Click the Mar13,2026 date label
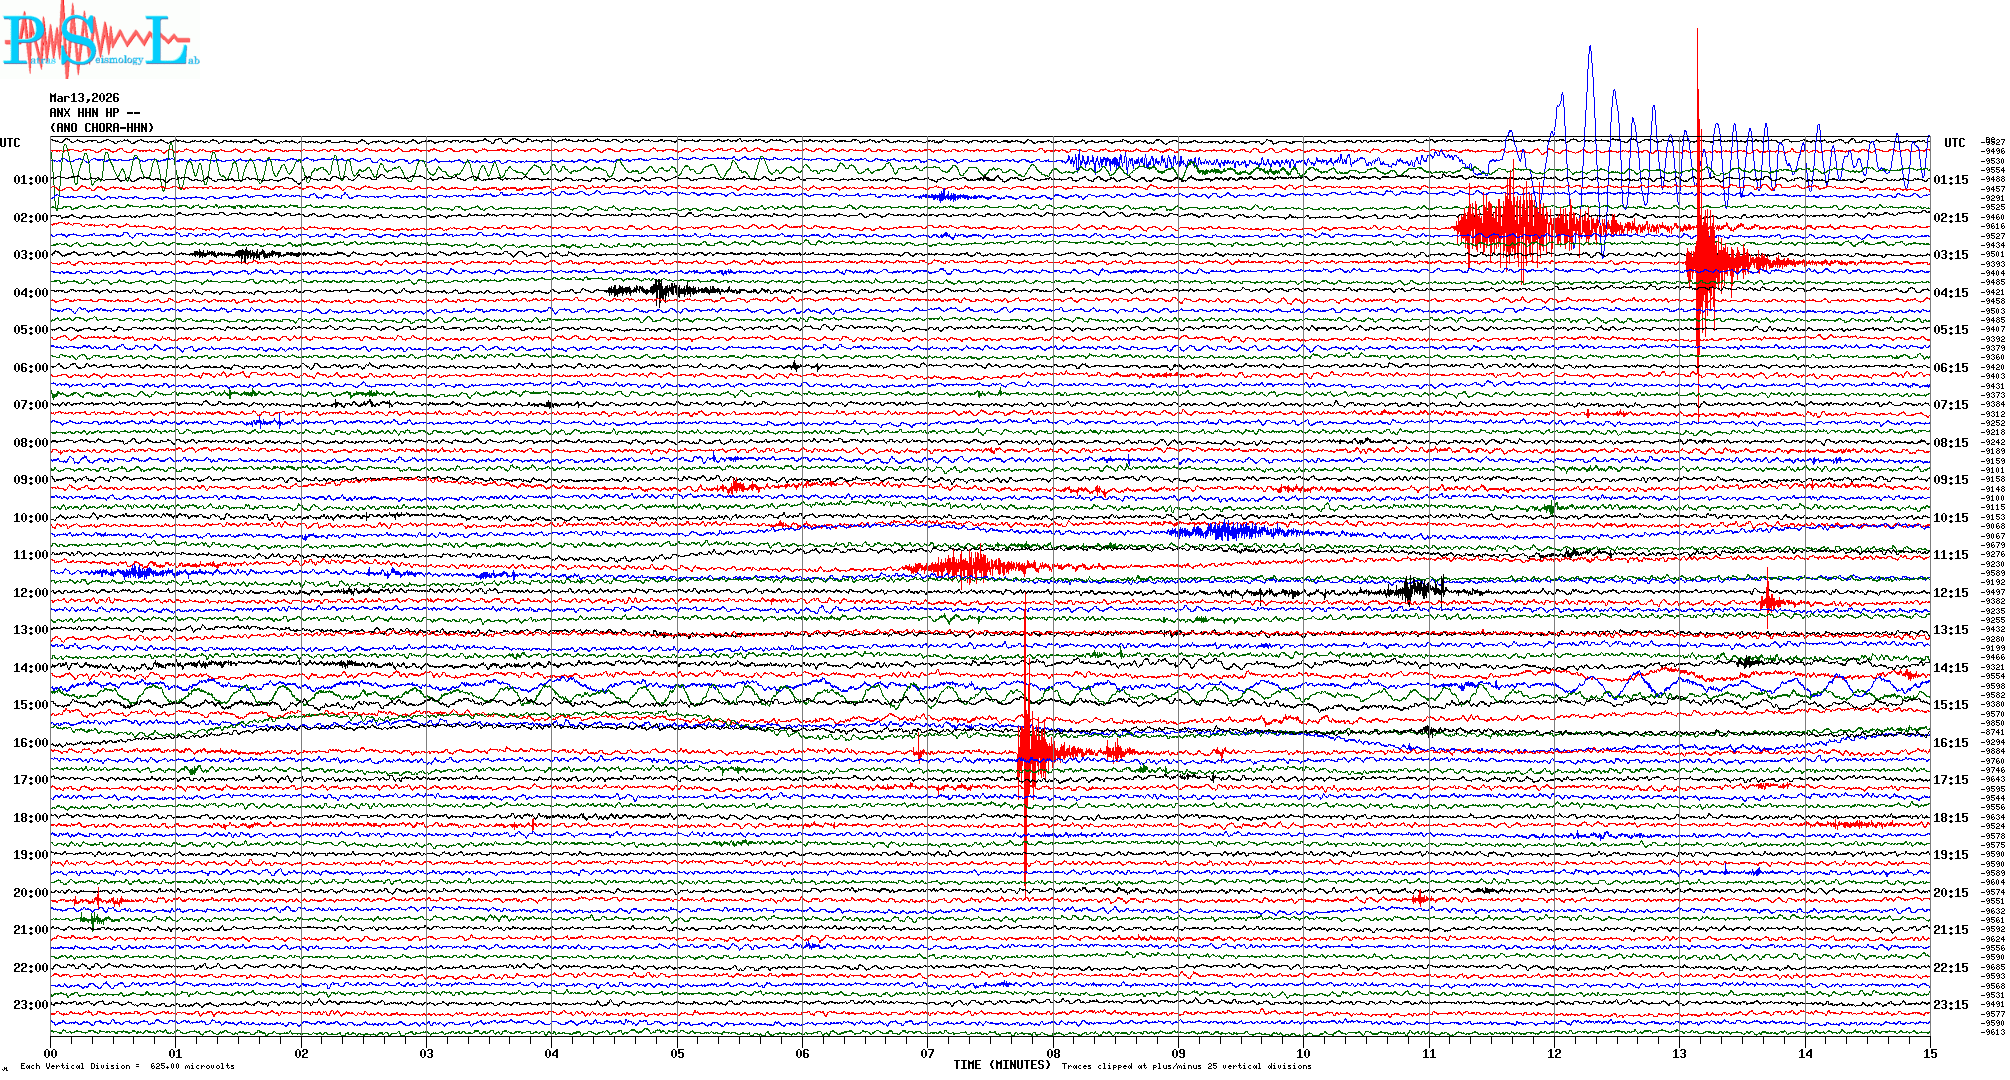 (84, 98)
